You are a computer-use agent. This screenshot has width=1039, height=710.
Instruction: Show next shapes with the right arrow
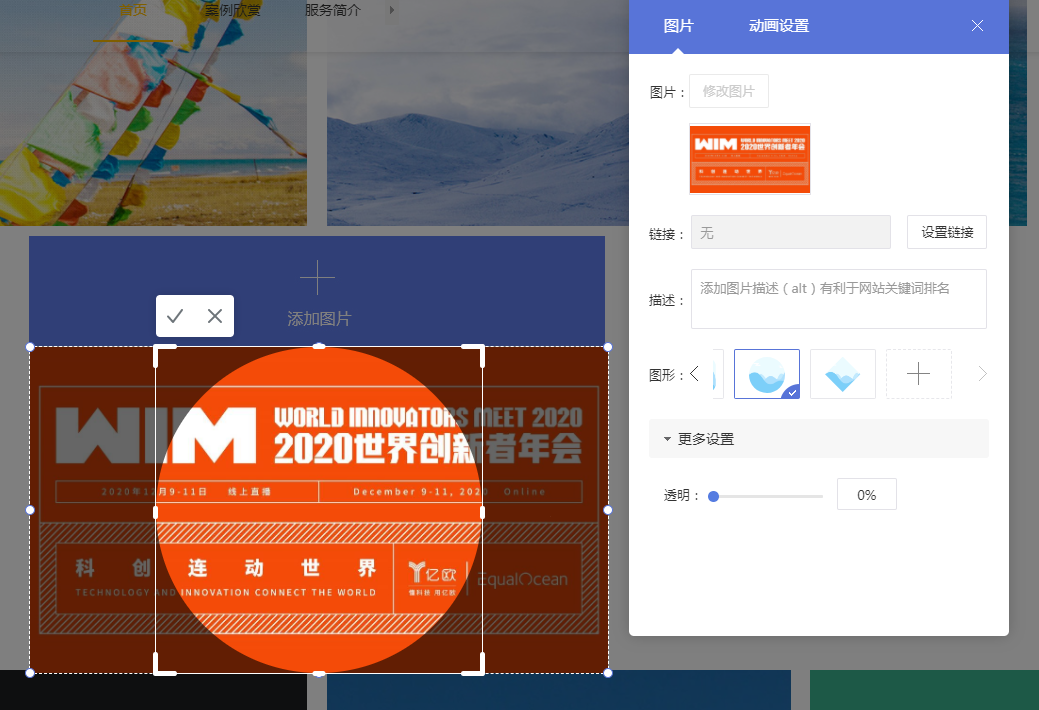982,374
